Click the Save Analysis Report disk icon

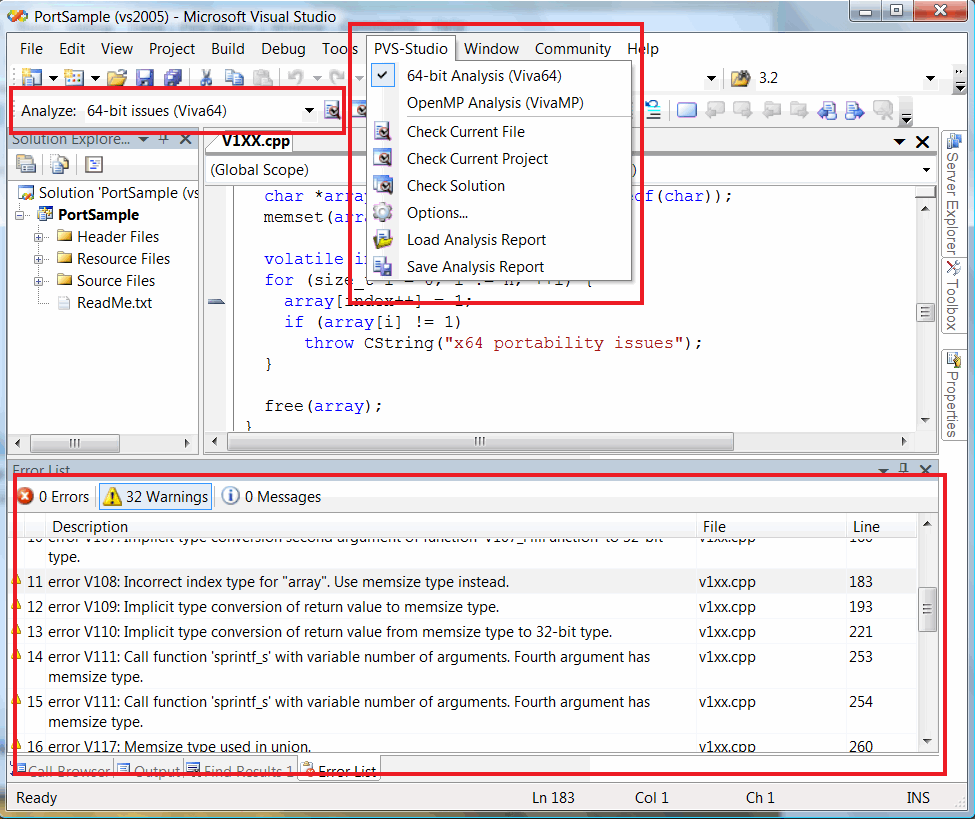pos(382,267)
